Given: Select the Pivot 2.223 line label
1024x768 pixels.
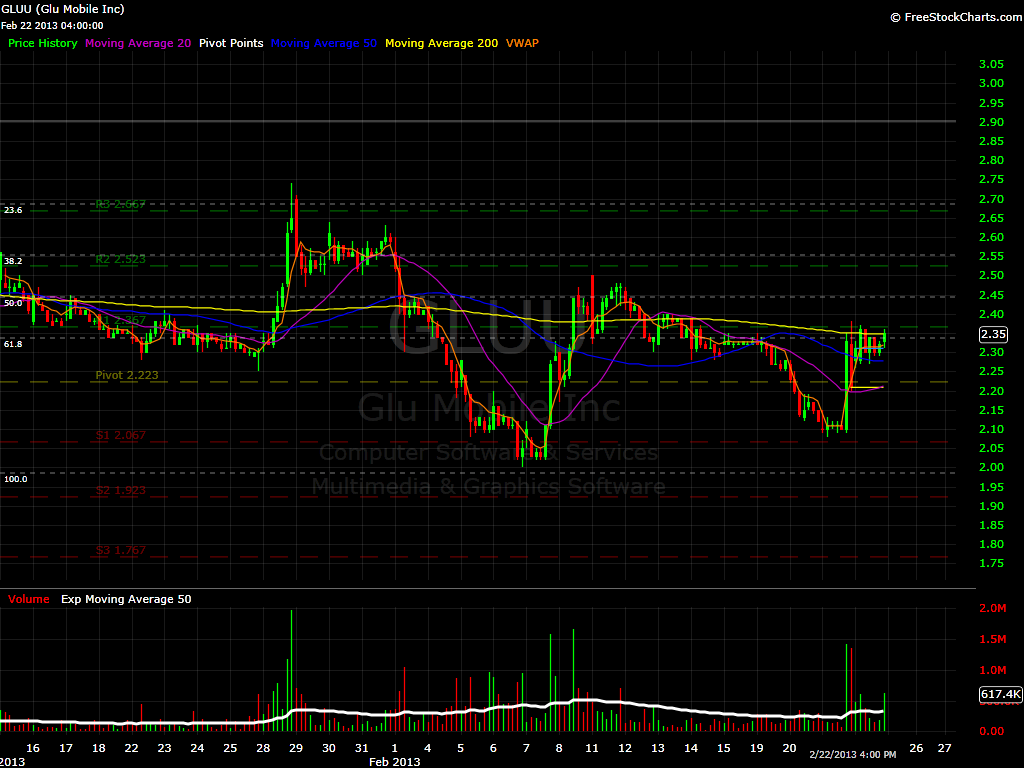Looking at the screenshot, I should click(127, 375).
